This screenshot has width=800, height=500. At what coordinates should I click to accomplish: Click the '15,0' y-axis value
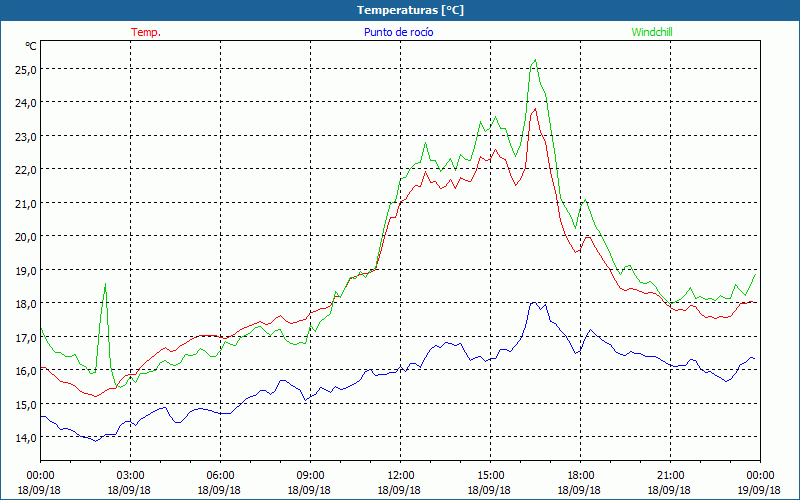pos(27,404)
